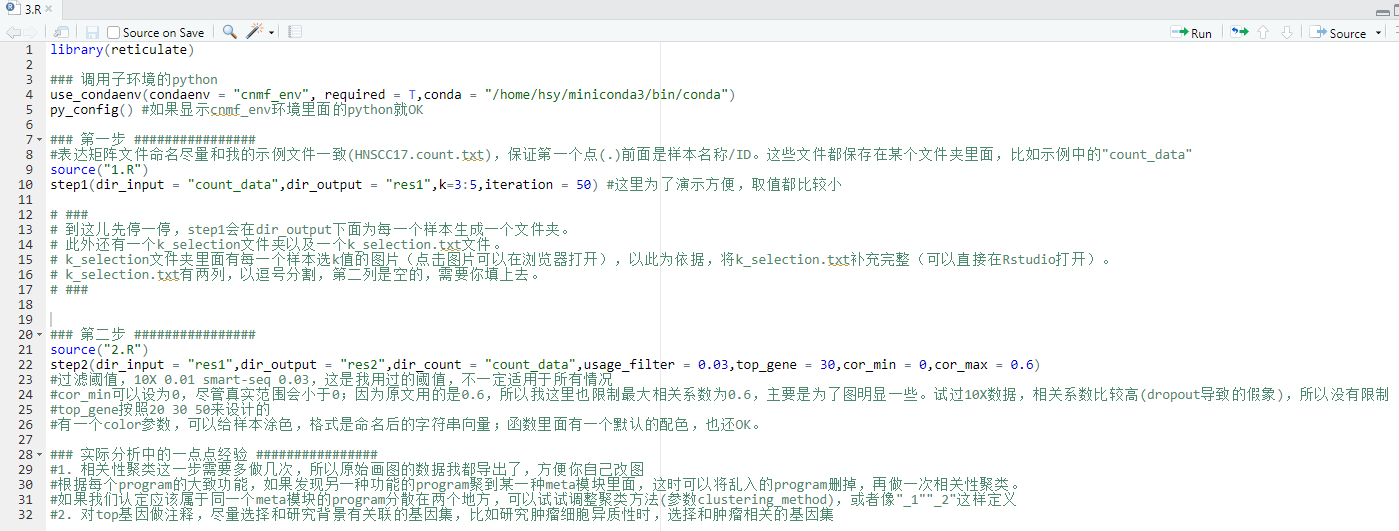The height and width of the screenshot is (531, 1399).
Task: Click the "### 调用子环境的python" comment on line 3
Action: (133, 79)
